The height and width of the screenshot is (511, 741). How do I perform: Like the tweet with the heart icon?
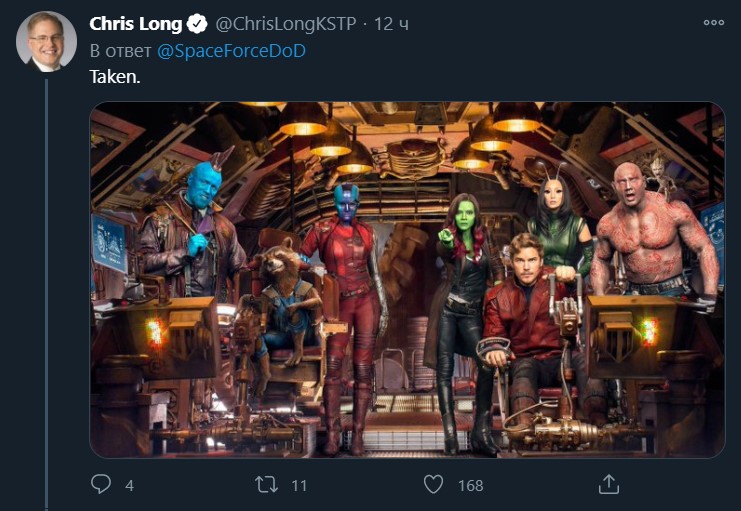[433, 485]
